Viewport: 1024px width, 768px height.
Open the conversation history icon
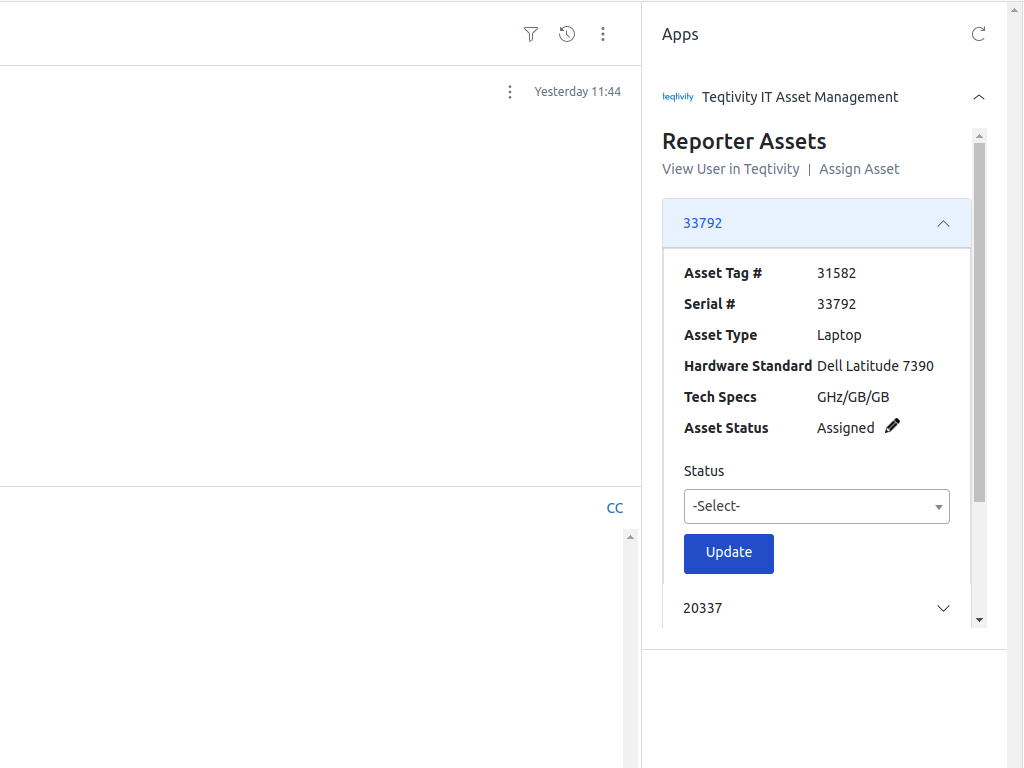coord(567,34)
